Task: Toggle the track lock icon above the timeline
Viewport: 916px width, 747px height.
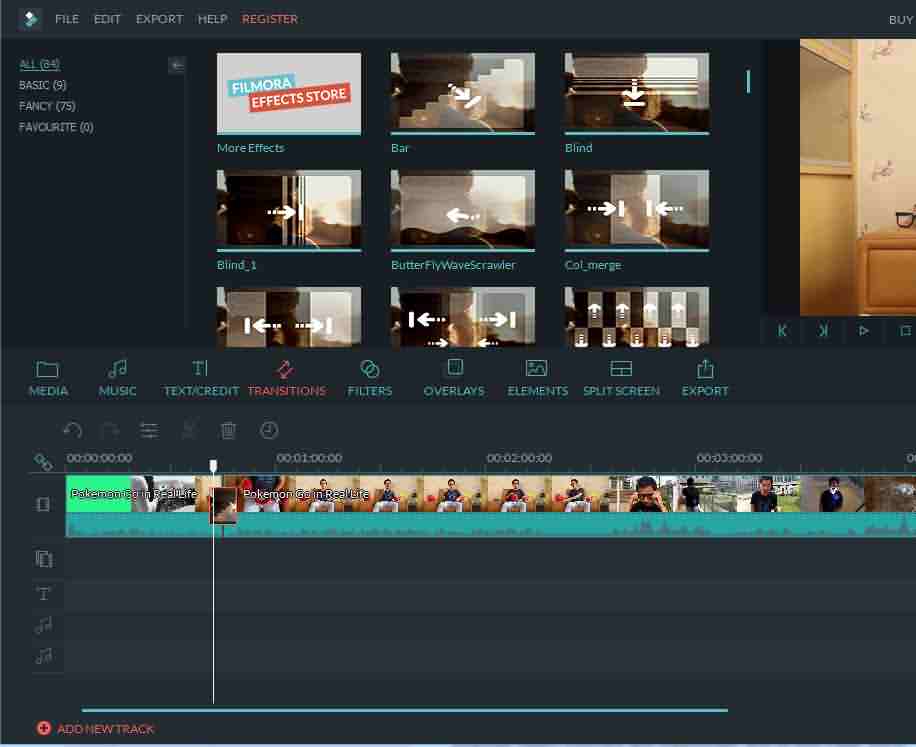Action: point(43,462)
